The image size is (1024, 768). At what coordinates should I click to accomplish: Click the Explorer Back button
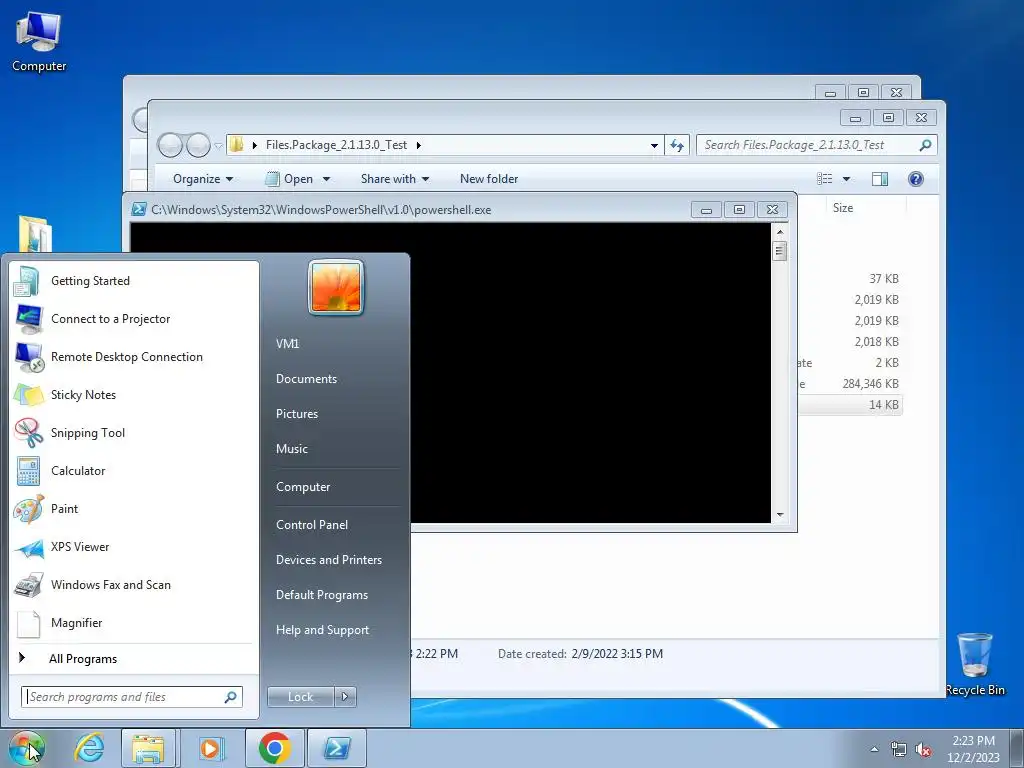point(170,145)
